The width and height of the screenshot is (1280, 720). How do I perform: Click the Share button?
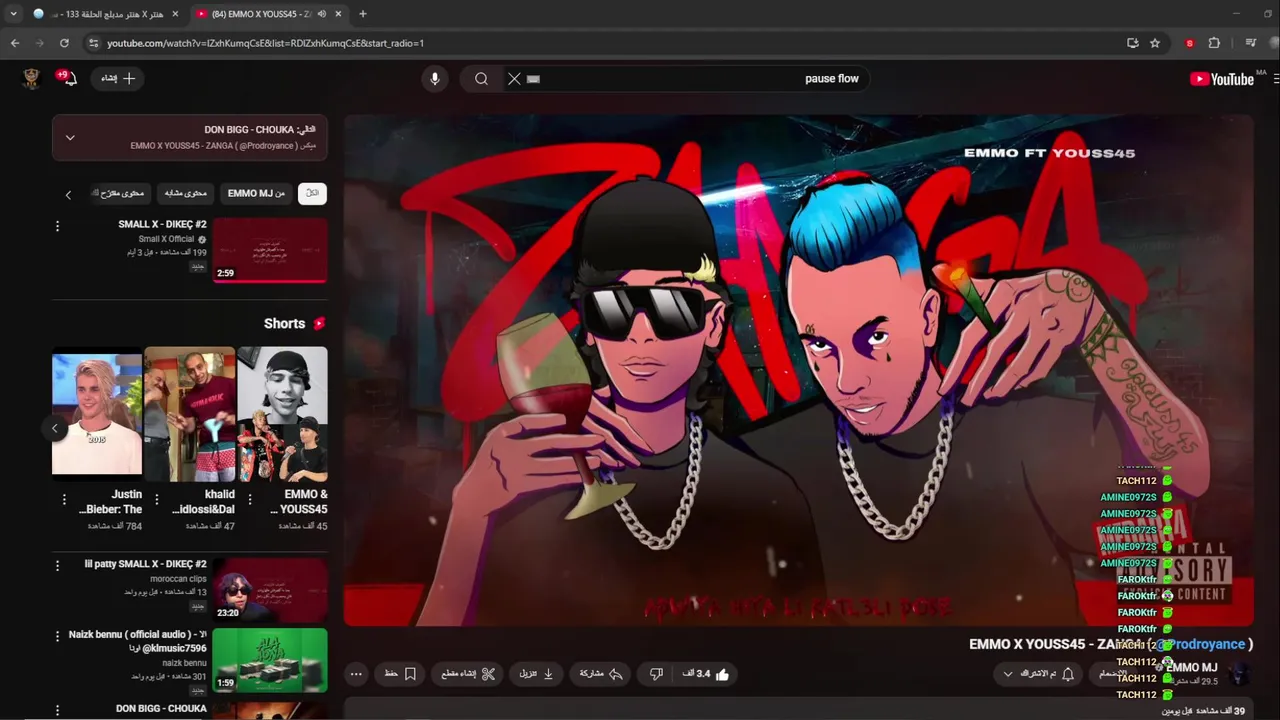point(602,674)
